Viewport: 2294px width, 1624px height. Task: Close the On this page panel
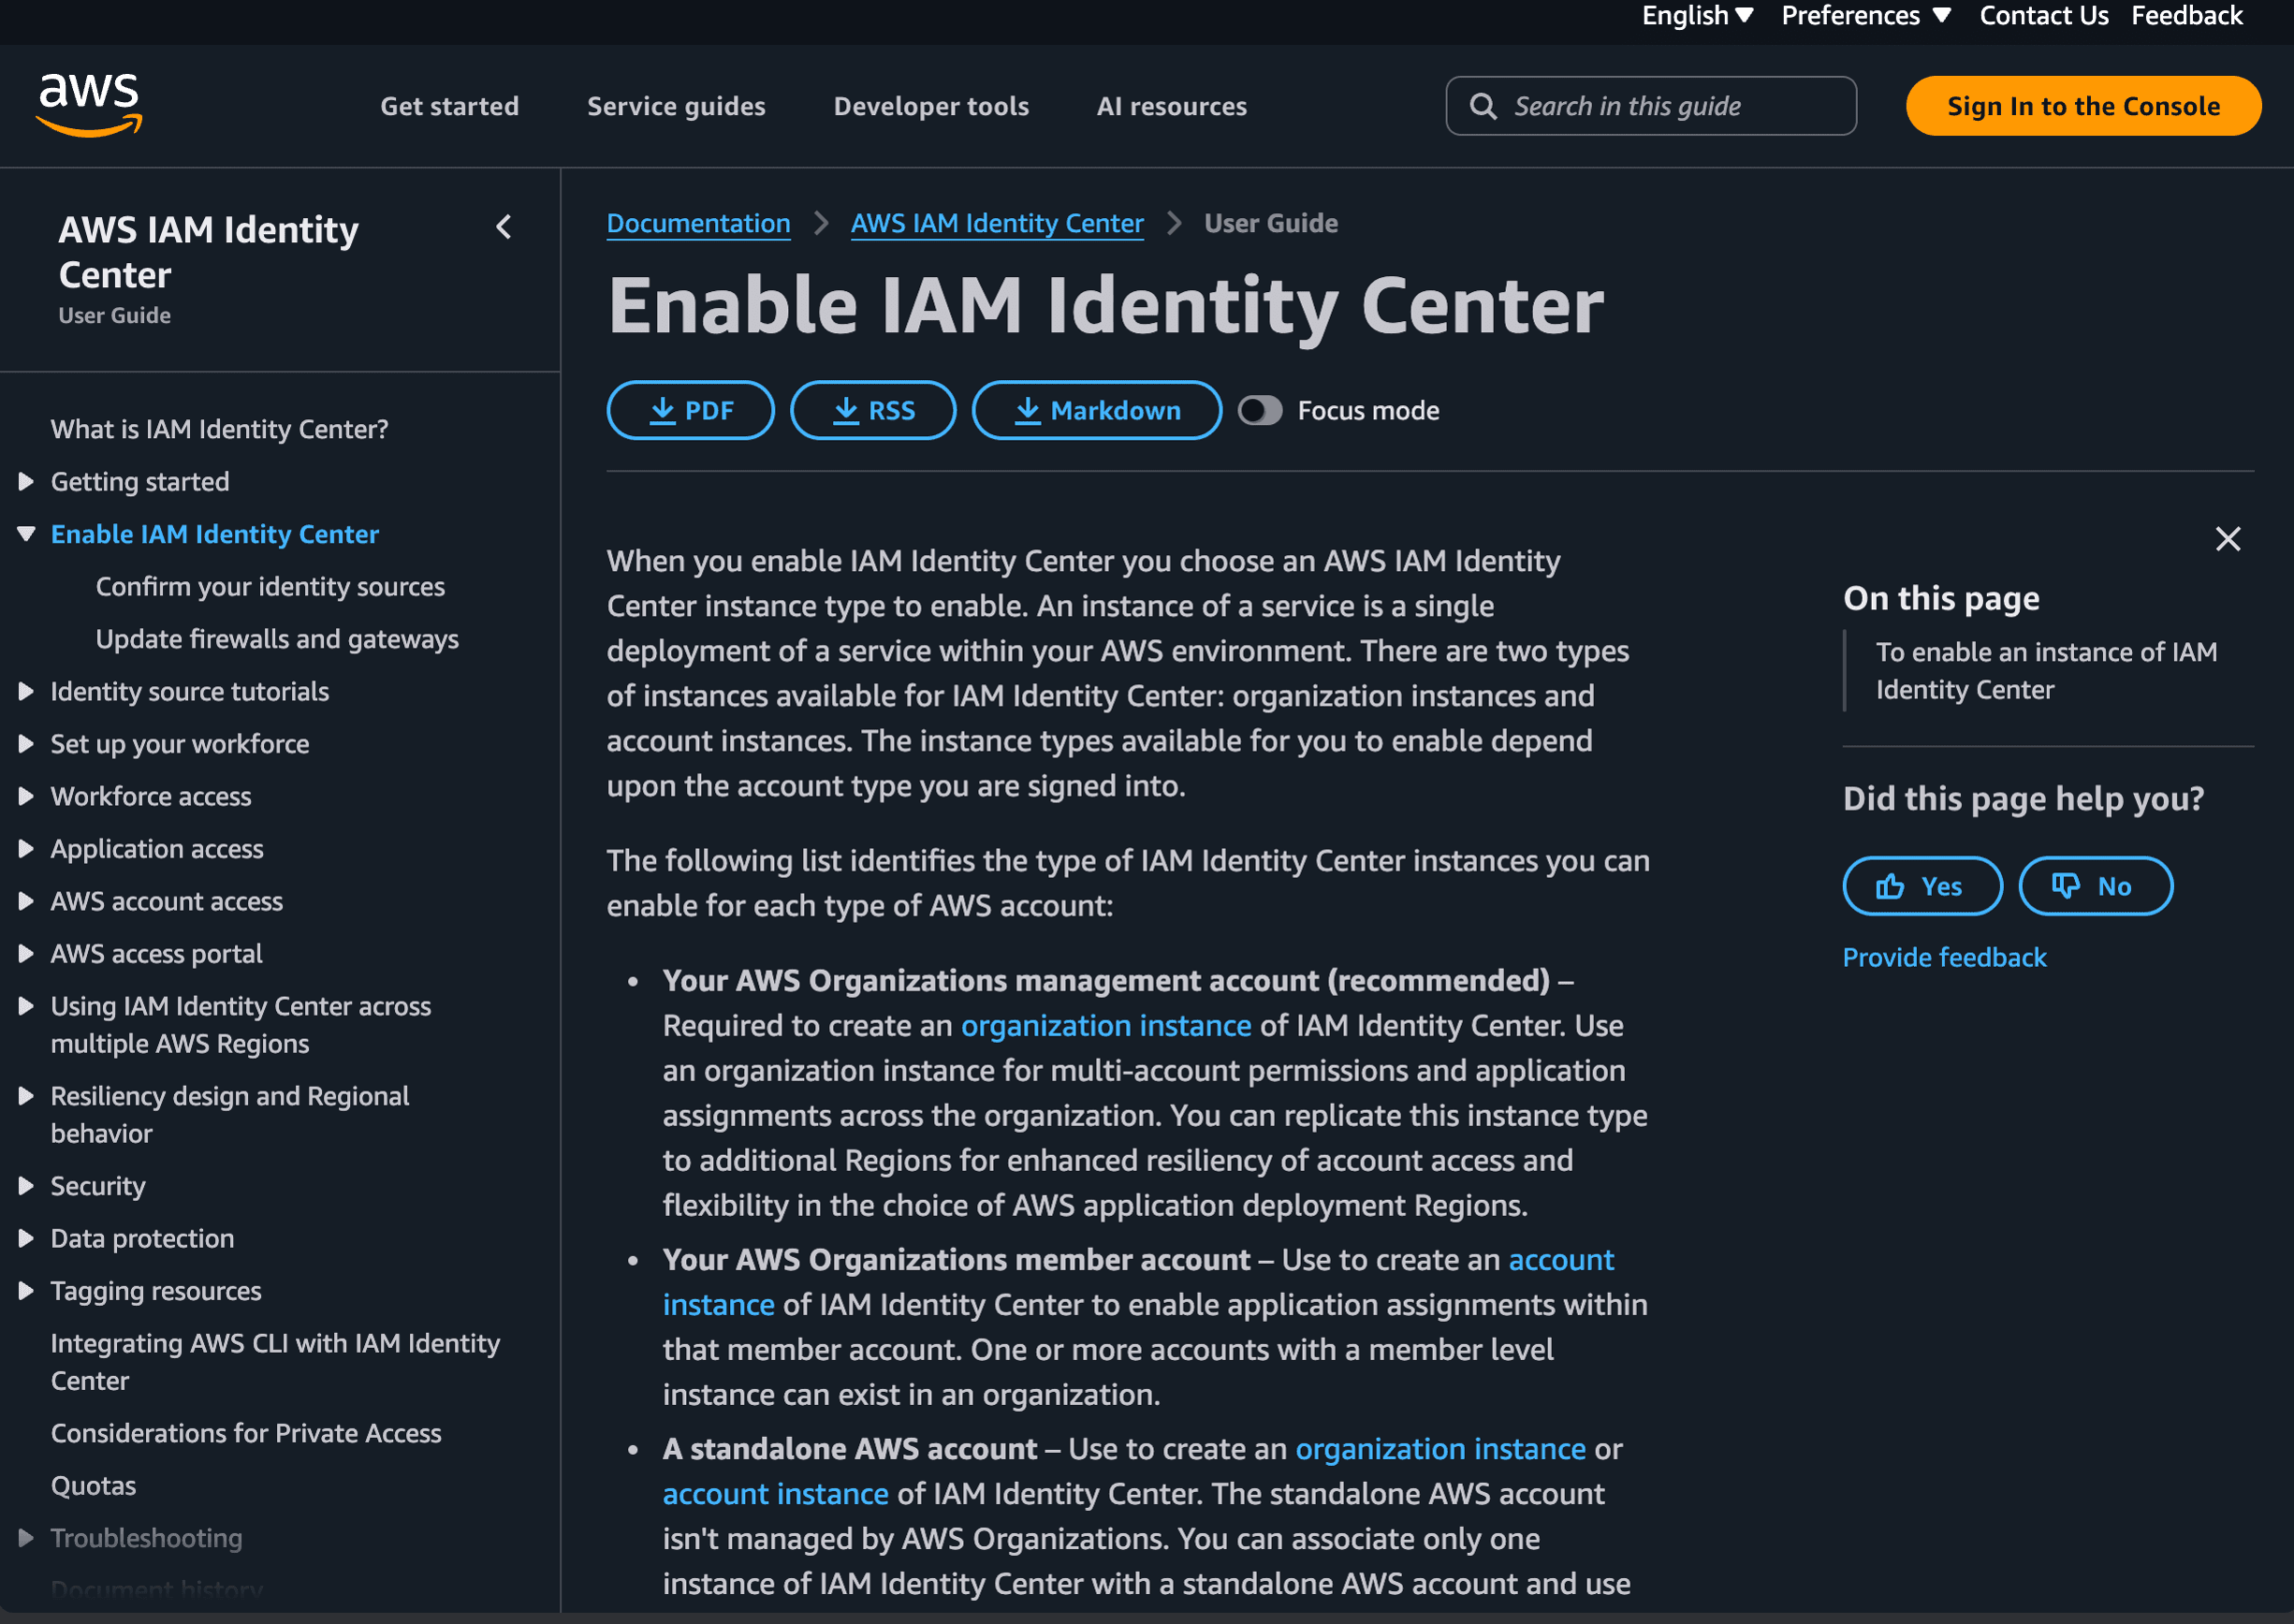tap(2228, 539)
